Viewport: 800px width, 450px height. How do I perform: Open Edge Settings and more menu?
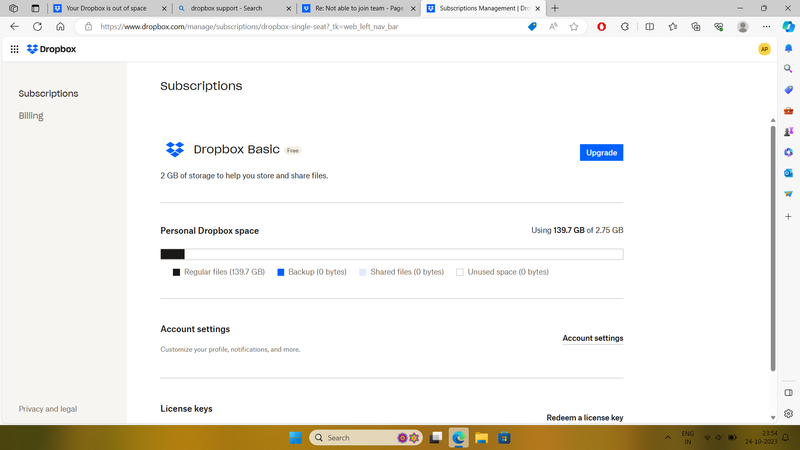765,27
